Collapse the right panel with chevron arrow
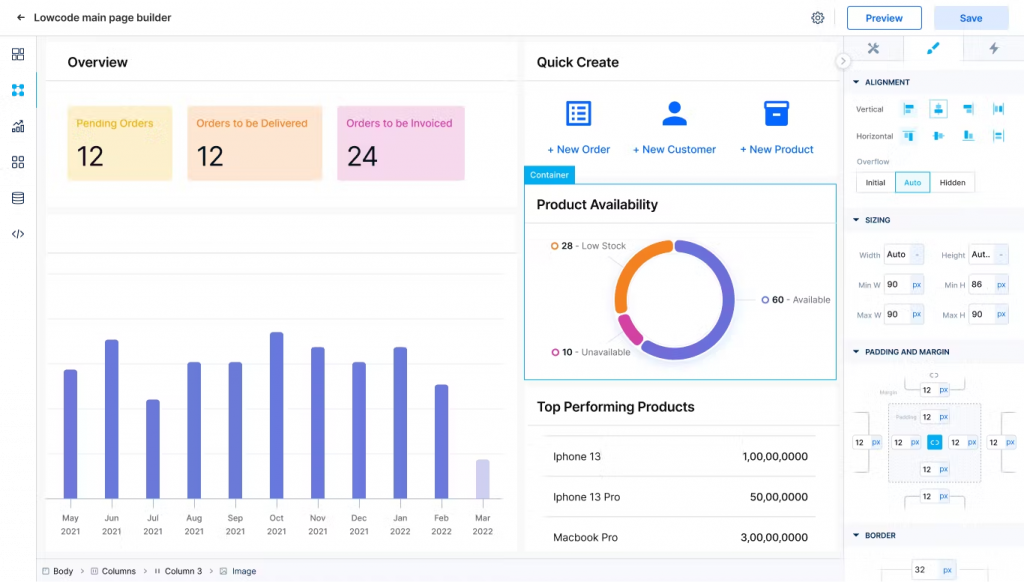The image size is (1024, 582). click(x=843, y=61)
